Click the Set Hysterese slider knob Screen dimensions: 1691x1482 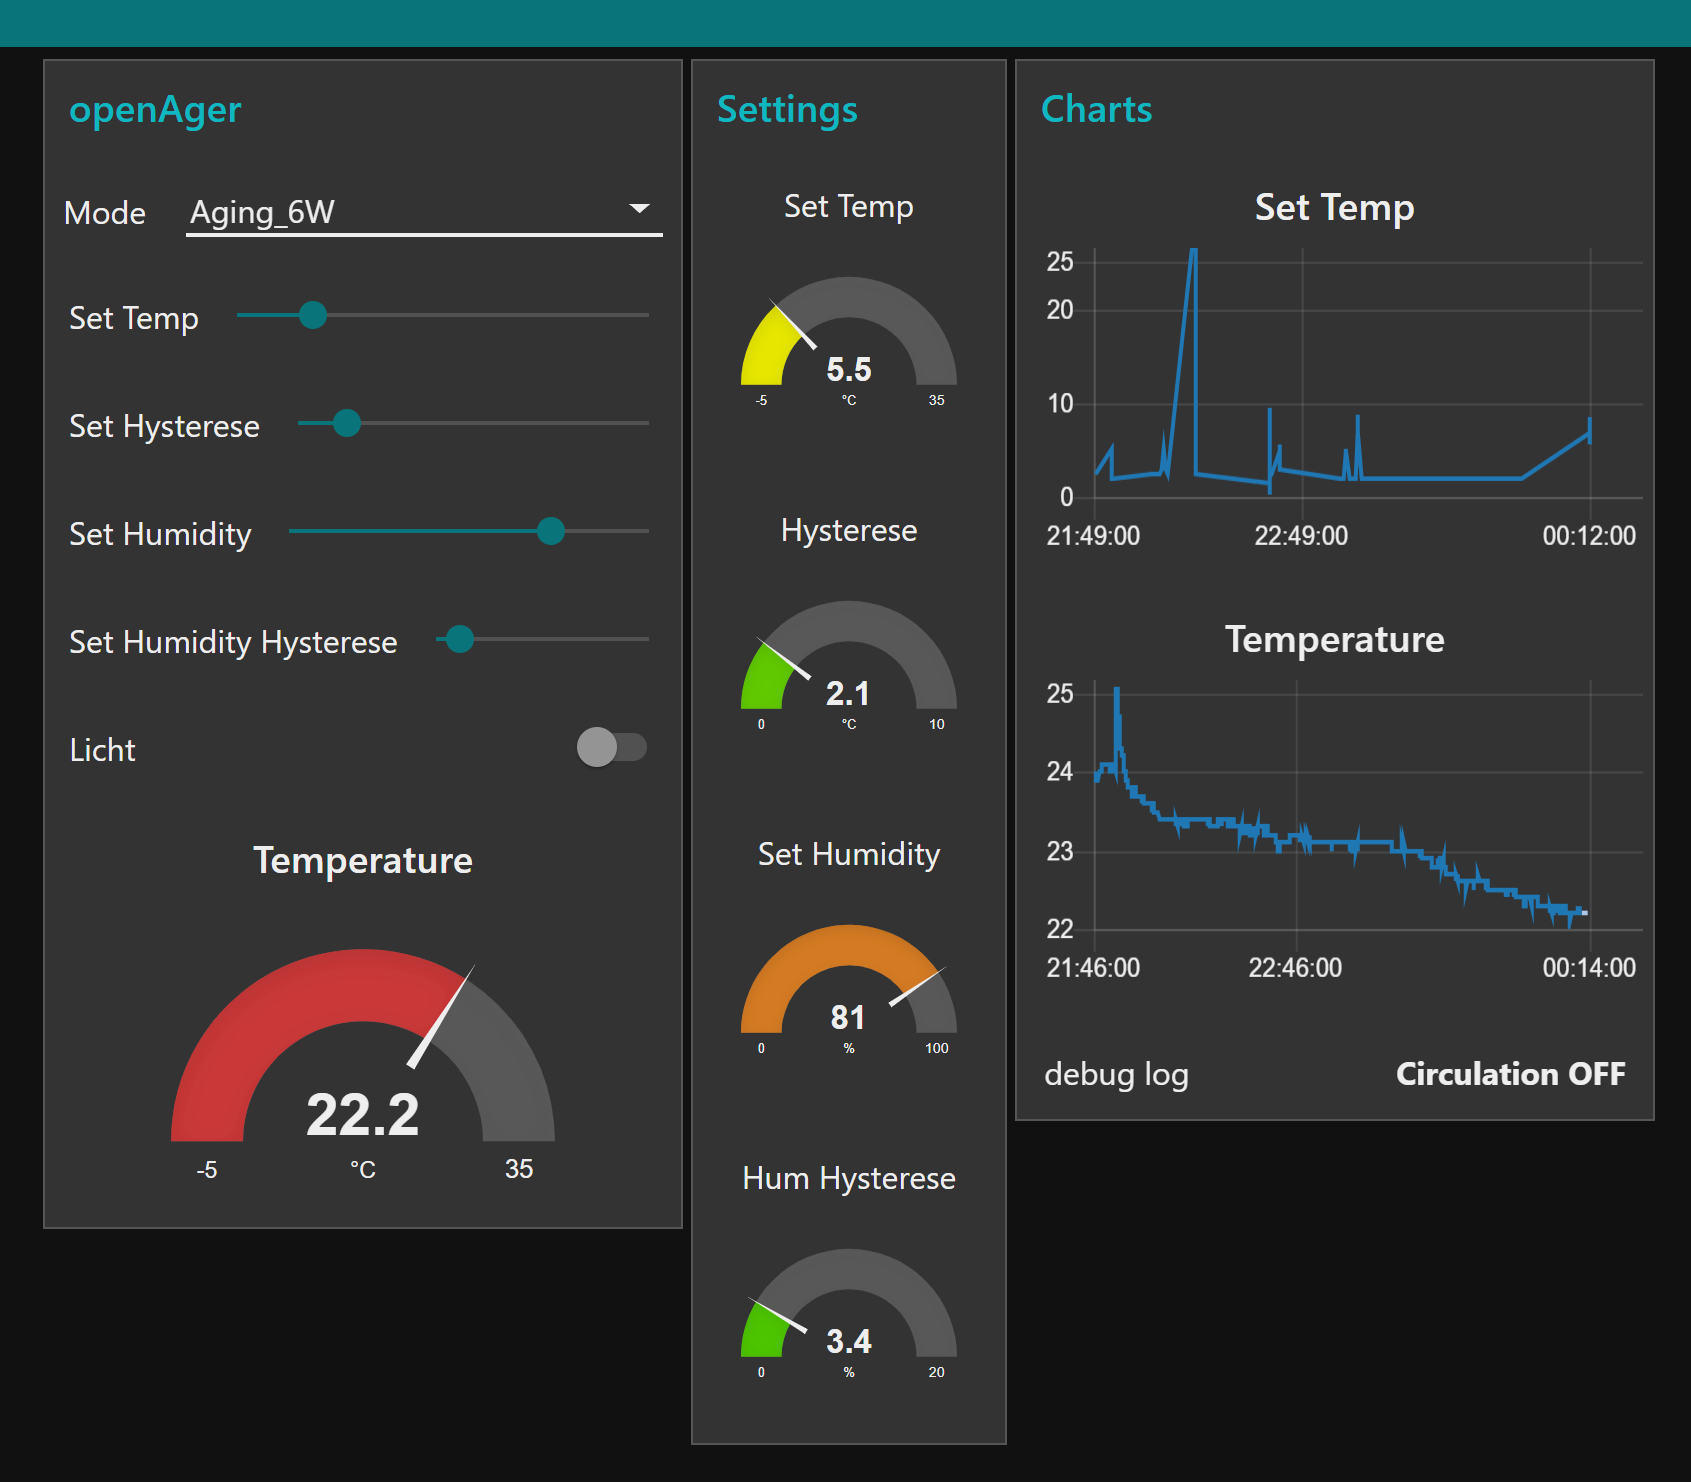coord(347,423)
